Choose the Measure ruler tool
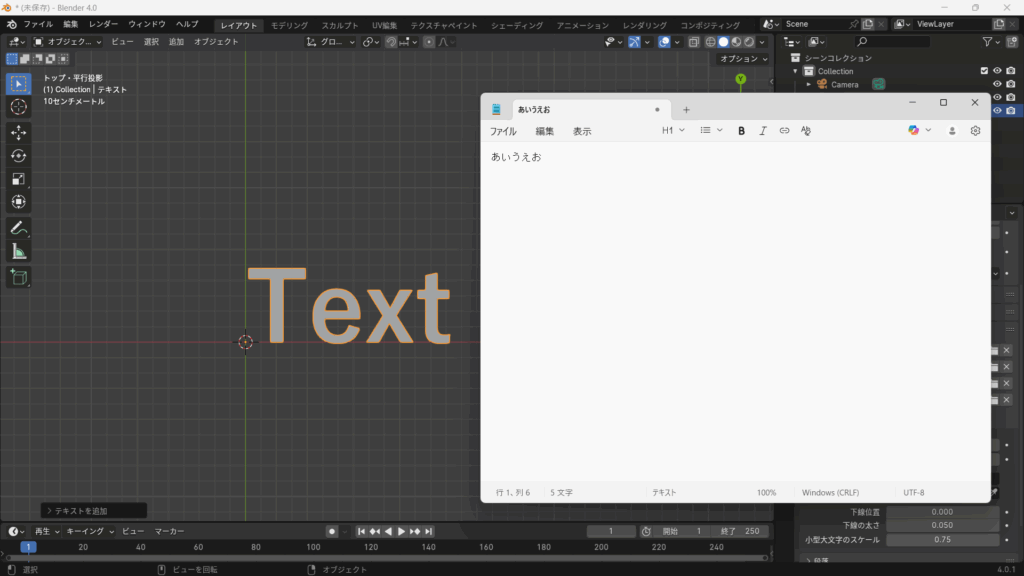Screen dimensions: 1024x576 [18, 251]
